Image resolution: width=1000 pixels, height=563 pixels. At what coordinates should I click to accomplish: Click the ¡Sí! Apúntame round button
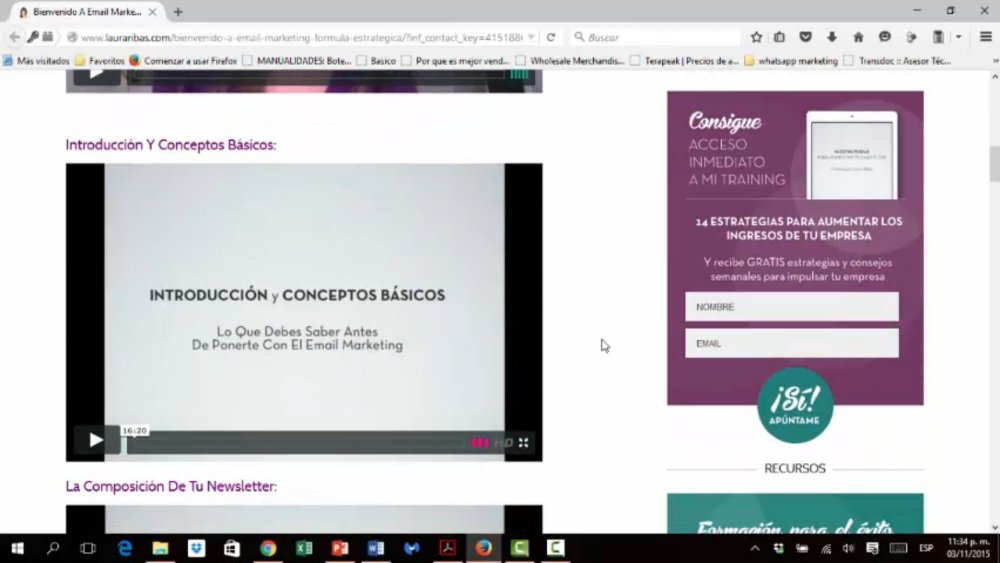tap(795, 405)
